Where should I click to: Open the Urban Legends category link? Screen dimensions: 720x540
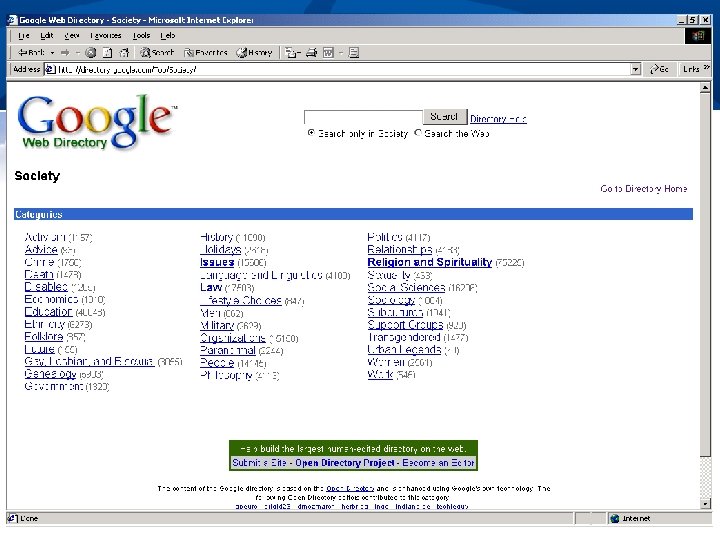tap(404, 349)
